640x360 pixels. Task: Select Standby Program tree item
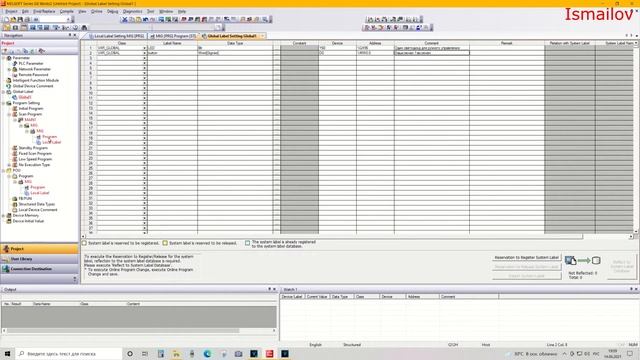point(33,148)
